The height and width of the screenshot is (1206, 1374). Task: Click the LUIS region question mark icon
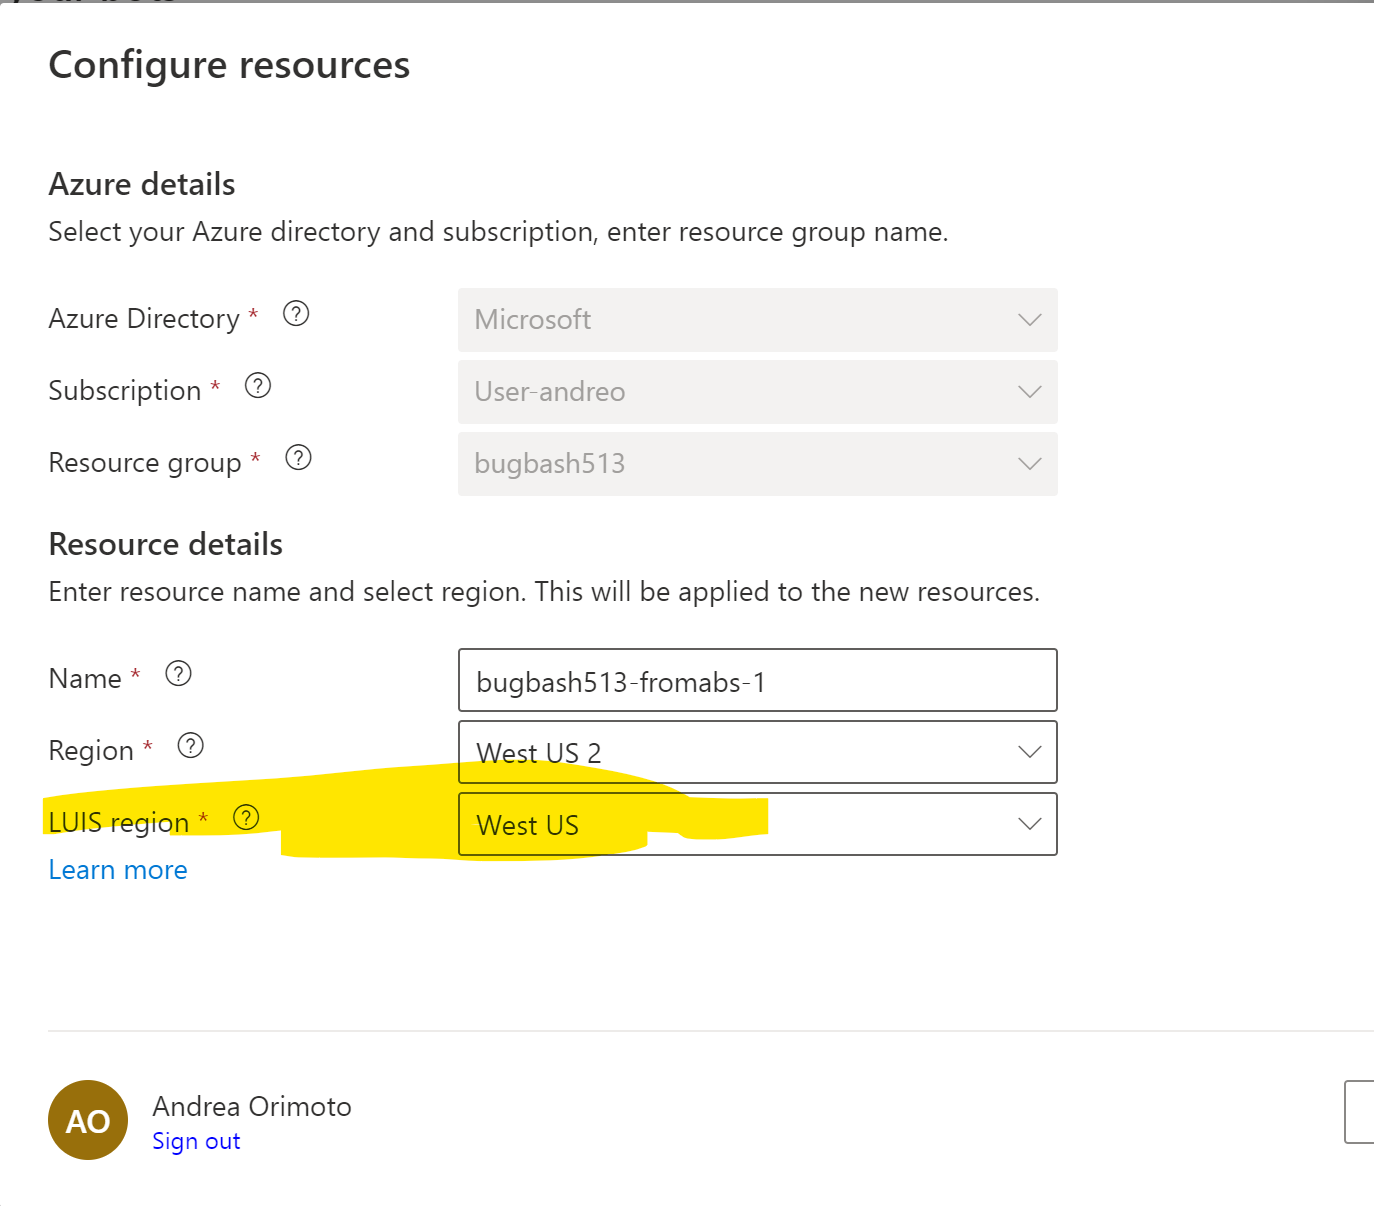pyautogui.click(x=246, y=817)
